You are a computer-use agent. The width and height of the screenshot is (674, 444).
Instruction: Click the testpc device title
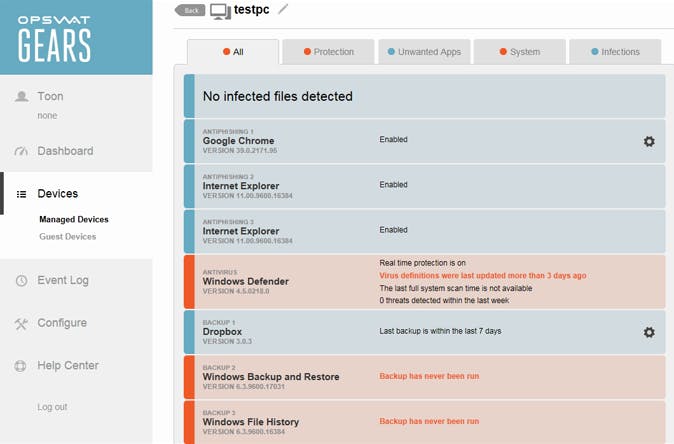pyautogui.click(x=251, y=9)
